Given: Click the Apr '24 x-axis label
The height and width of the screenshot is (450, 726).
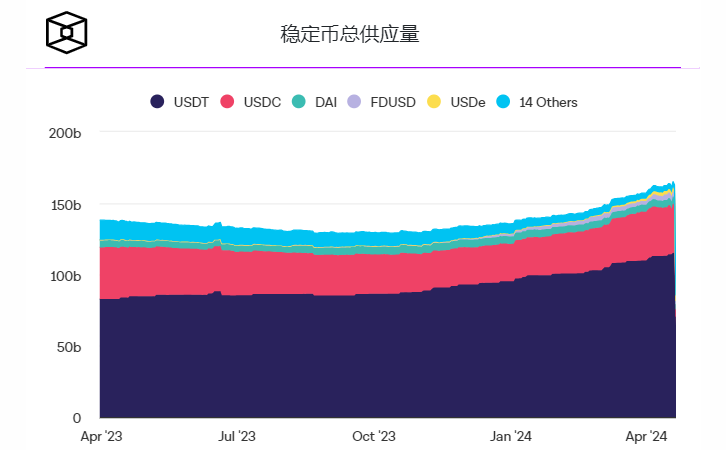Looking at the screenshot, I should click(646, 436).
